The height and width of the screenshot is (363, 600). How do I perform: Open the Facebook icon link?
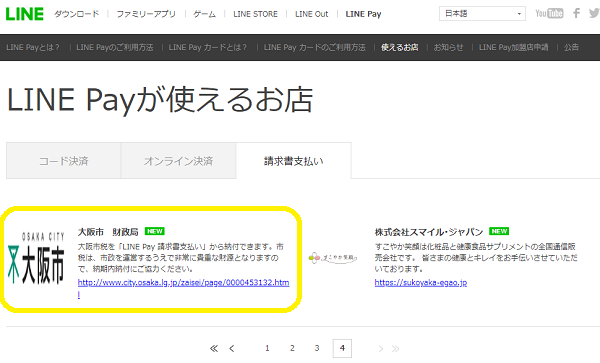click(576, 13)
